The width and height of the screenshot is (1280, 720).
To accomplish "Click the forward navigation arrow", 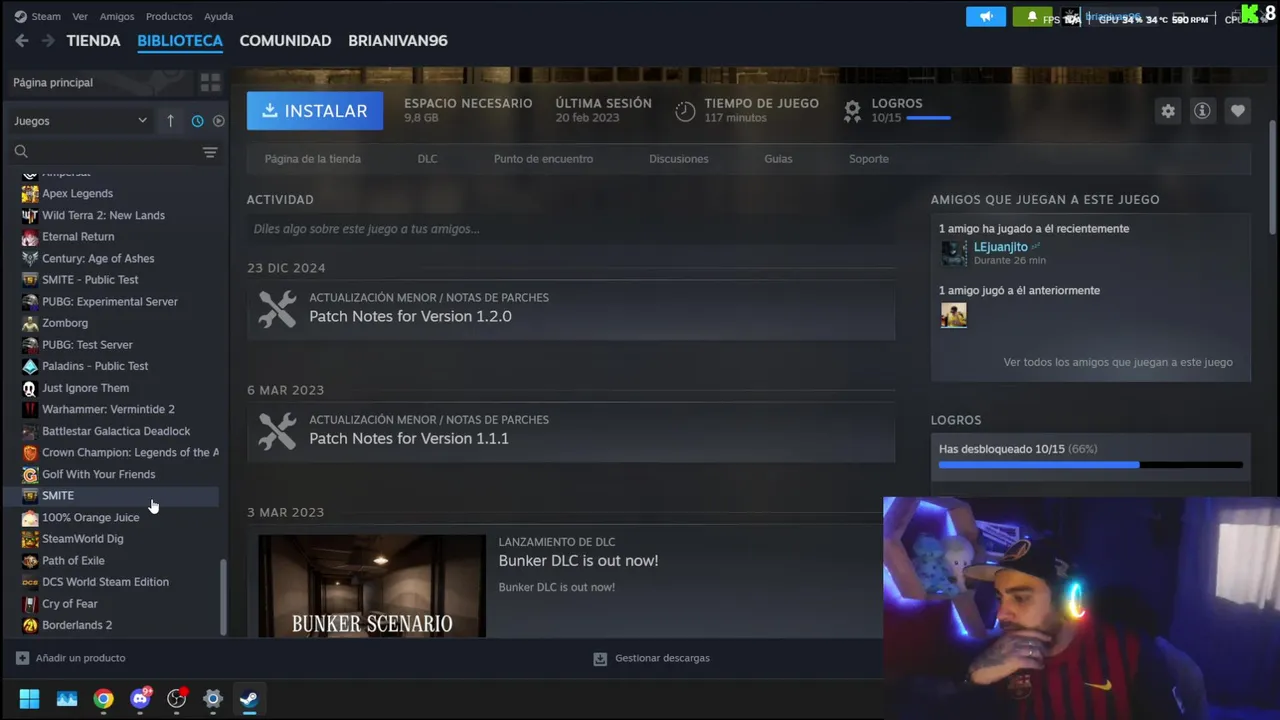I will [47, 41].
